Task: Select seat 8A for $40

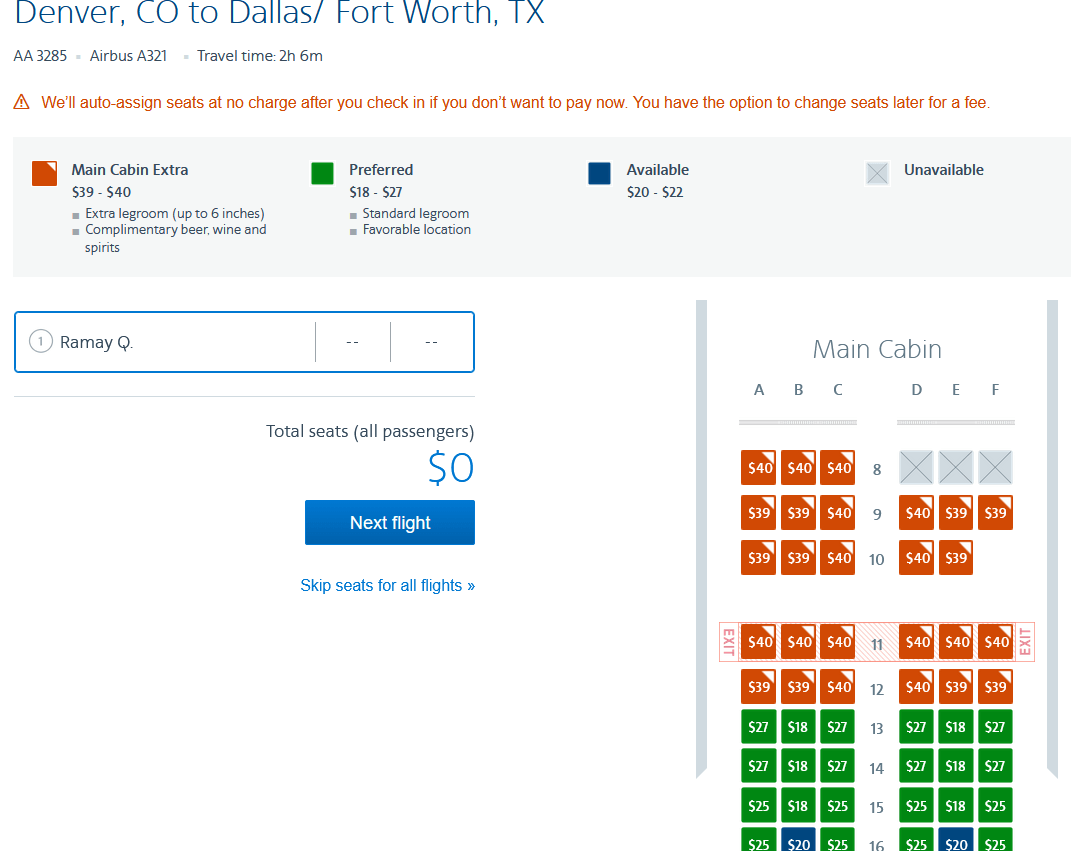Action: coord(758,468)
